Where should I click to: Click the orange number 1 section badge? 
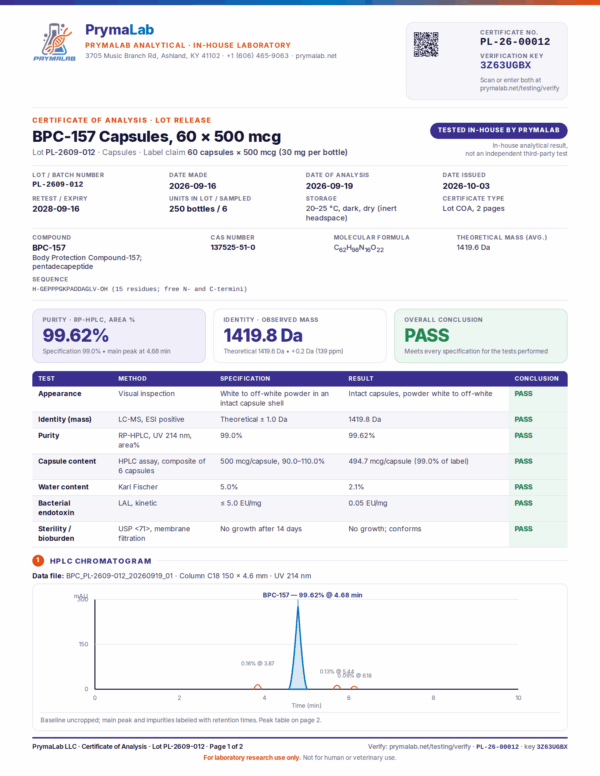tap(38, 560)
